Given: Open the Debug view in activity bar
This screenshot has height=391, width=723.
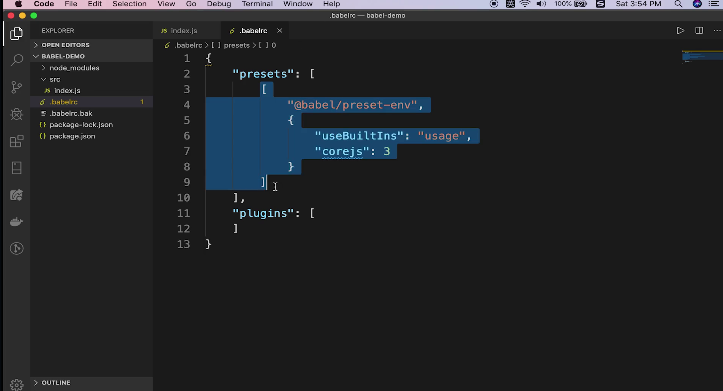Looking at the screenshot, I should [17, 114].
